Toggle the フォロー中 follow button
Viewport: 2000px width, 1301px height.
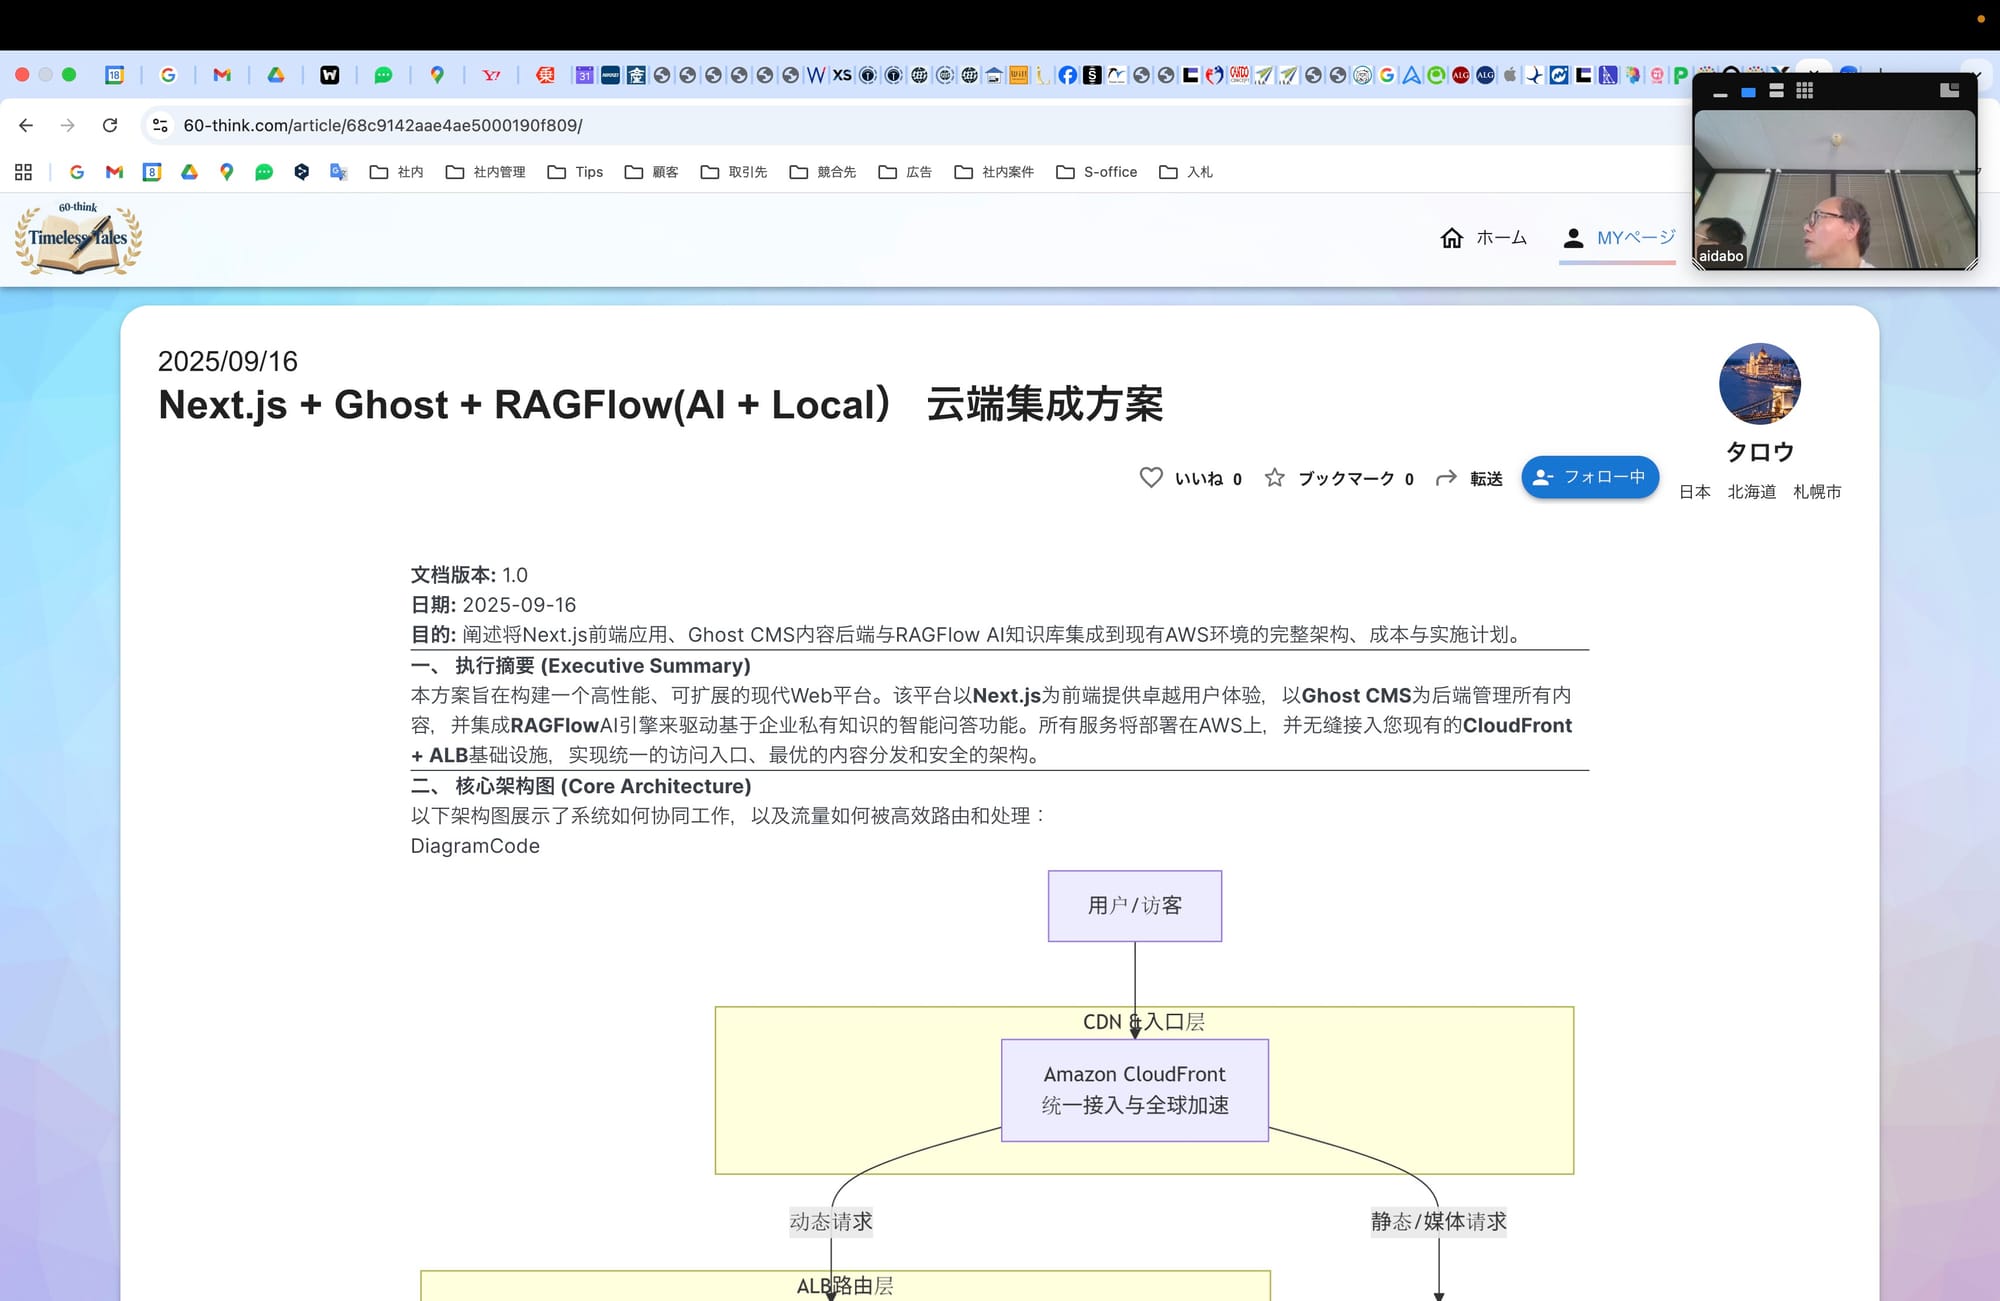click(1590, 477)
